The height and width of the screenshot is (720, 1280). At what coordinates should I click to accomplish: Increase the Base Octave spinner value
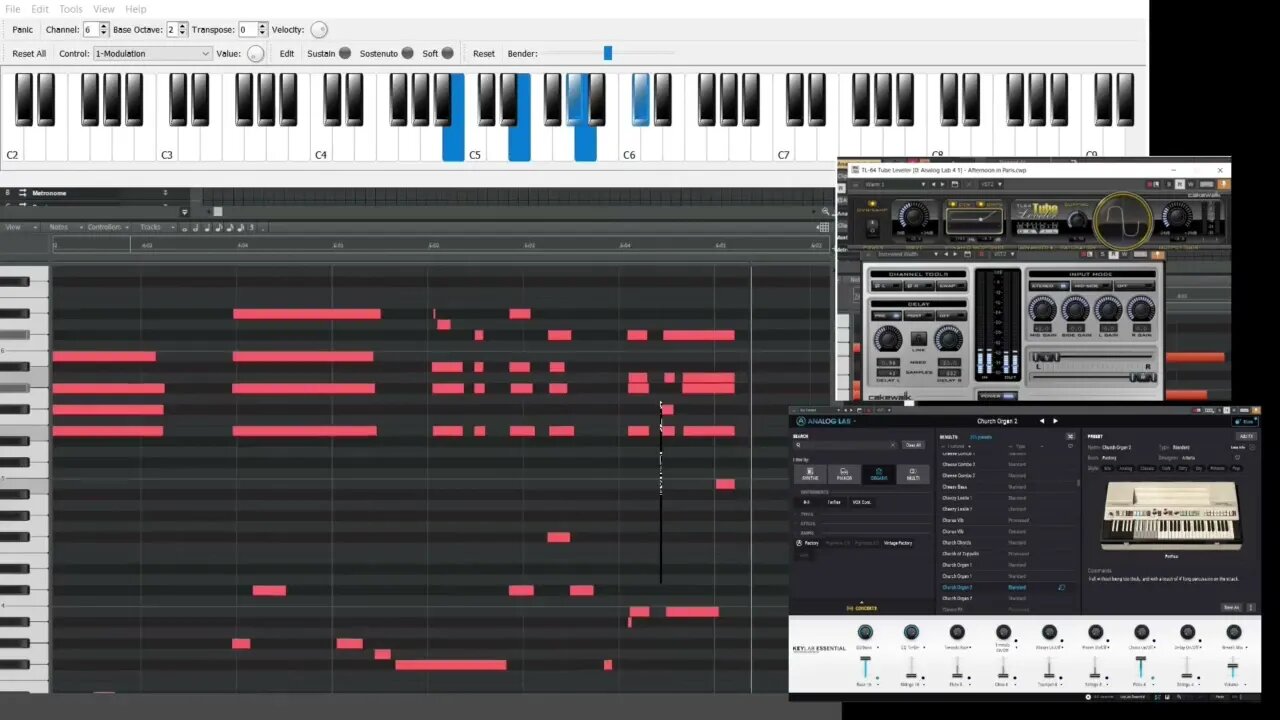point(182,26)
